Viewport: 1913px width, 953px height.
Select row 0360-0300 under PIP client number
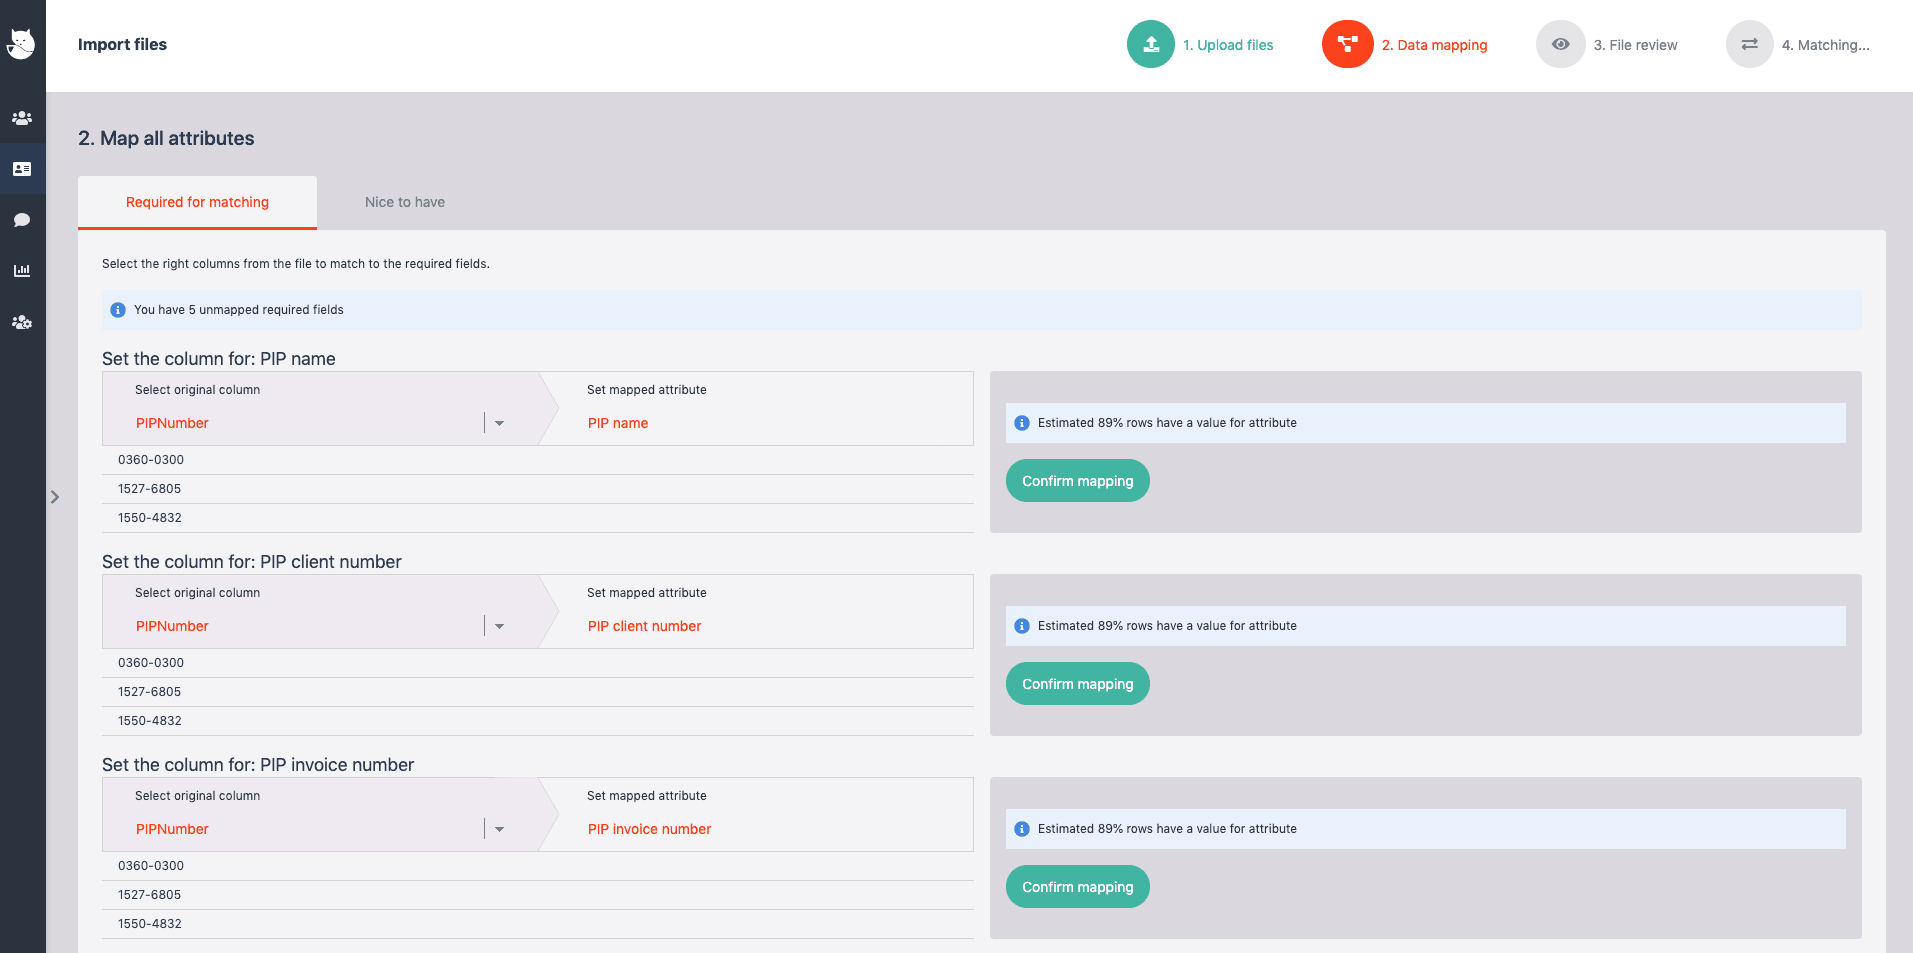[x=538, y=663]
